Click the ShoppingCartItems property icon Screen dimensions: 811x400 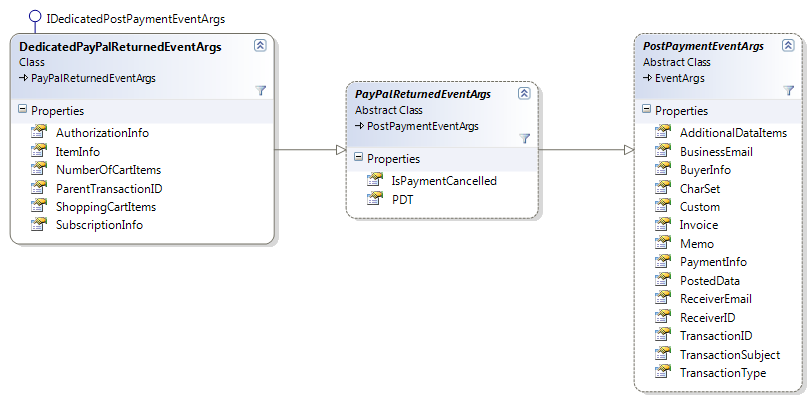pyautogui.click(x=39, y=206)
